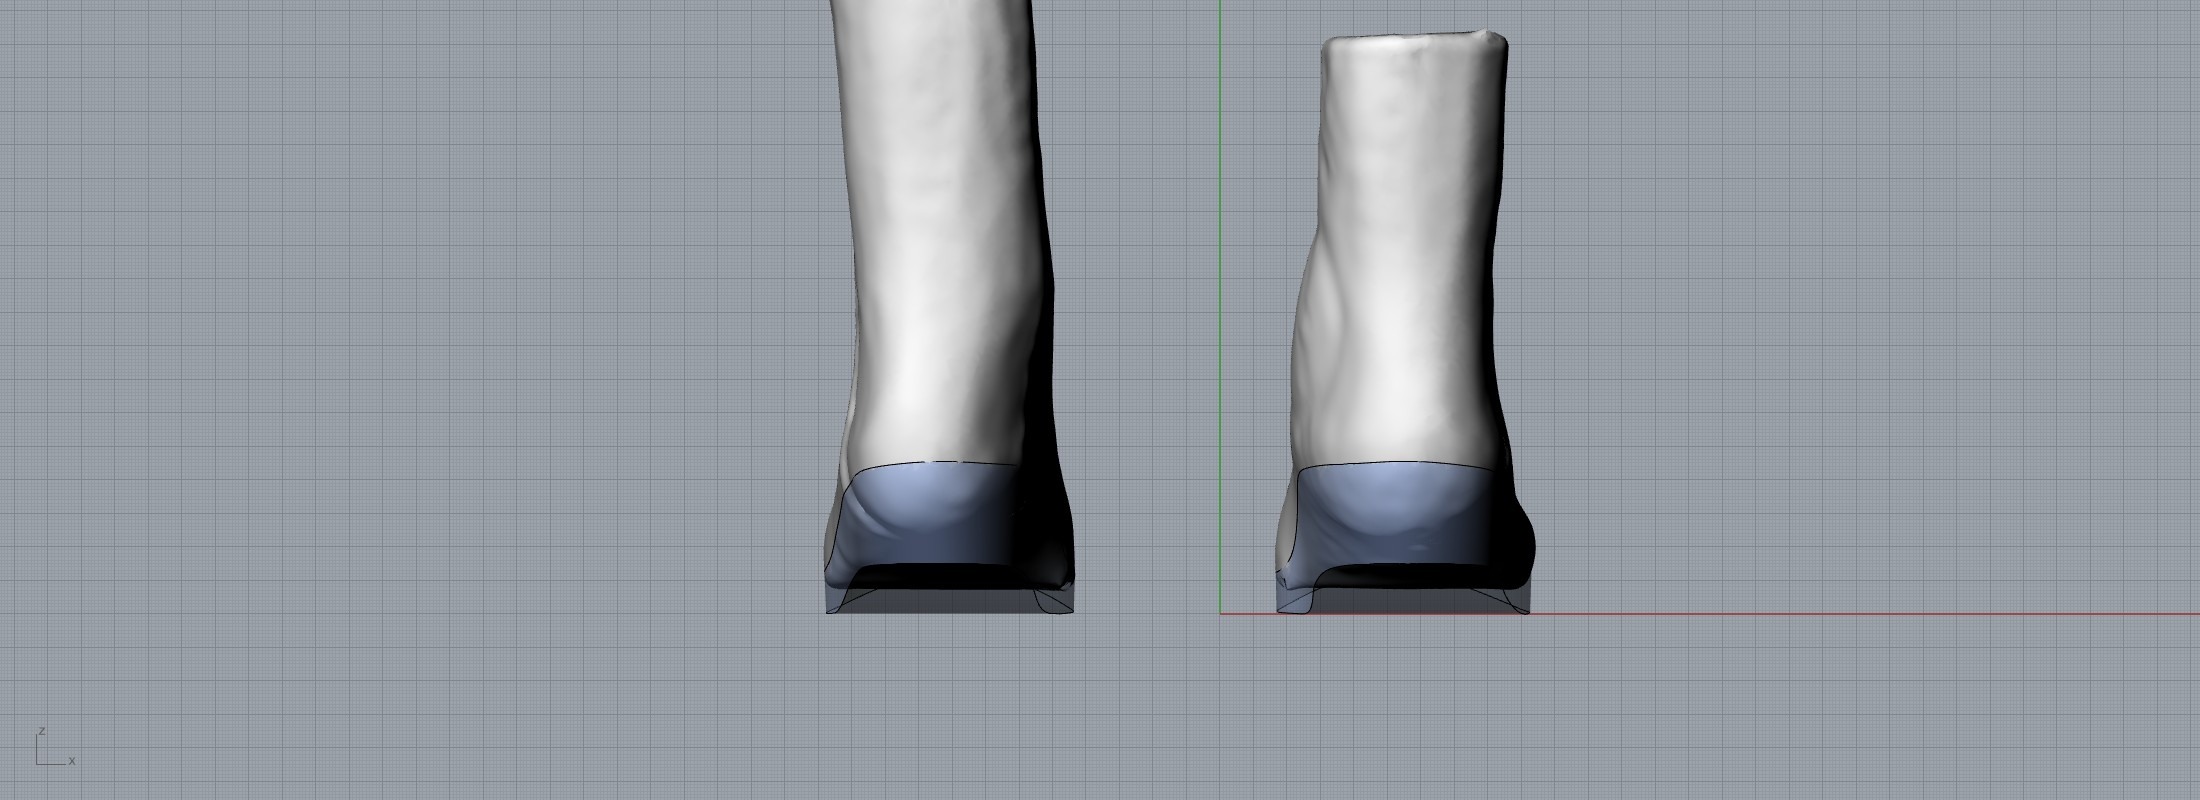Screen dimensions: 2200x800
Task: Click the translucent base beneath the left heel
Action: (950, 601)
